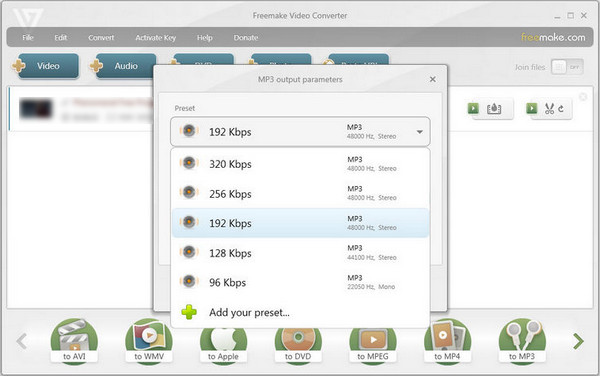Image resolution: width=600 pixels, height=376 pixels.
Task: Click the rotate arrow icon beside scissors
Action: pyautogui.click(x=561, y=109)
